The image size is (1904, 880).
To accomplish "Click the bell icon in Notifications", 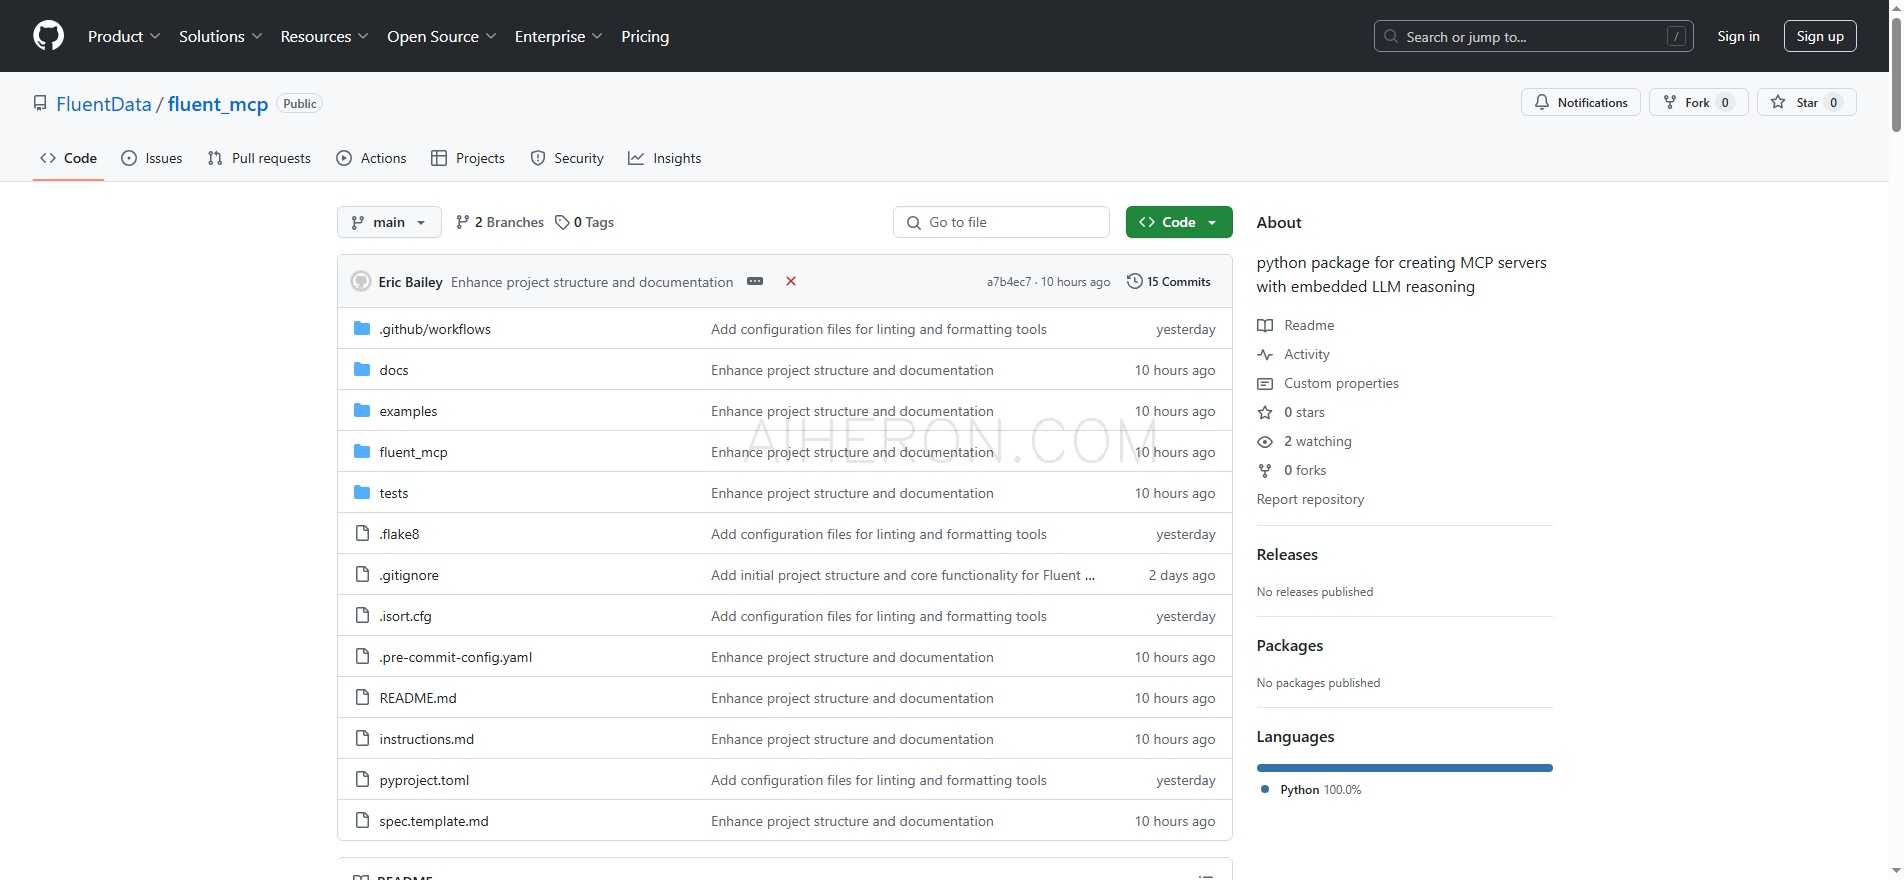I will point(1541,102).
